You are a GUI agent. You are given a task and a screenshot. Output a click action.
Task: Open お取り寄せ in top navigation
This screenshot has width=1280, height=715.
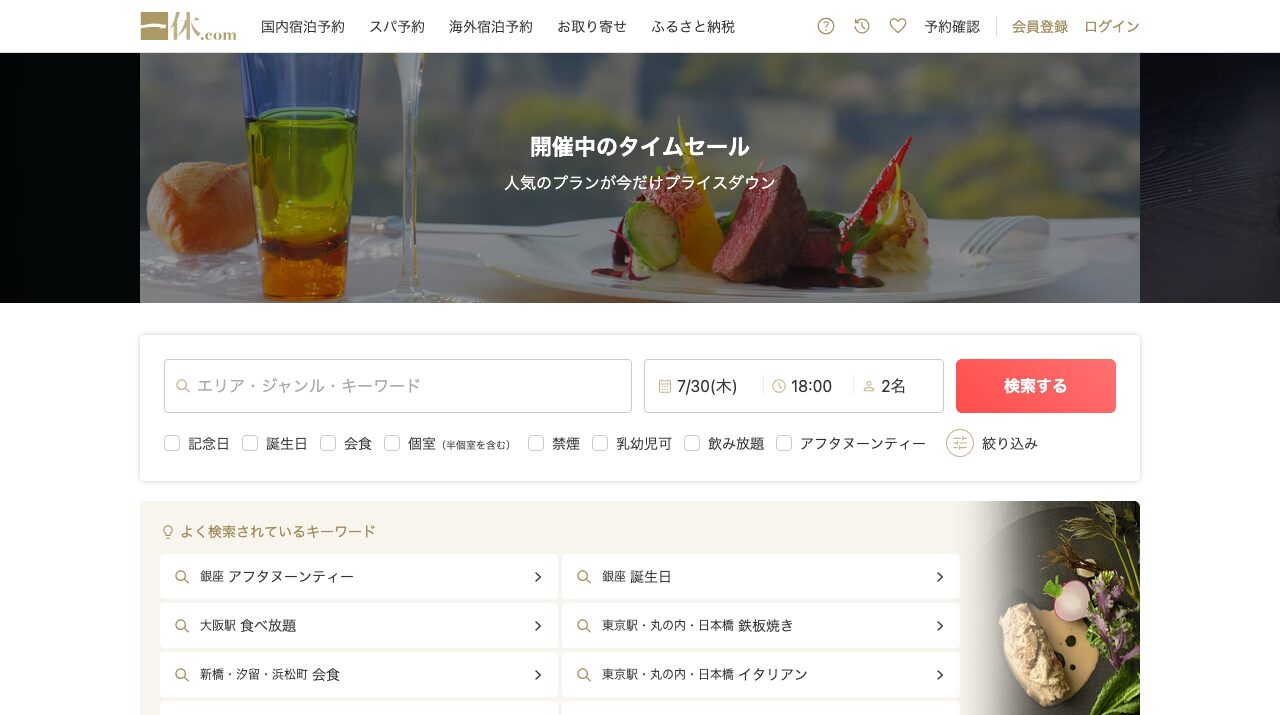[x=592, y=27]
